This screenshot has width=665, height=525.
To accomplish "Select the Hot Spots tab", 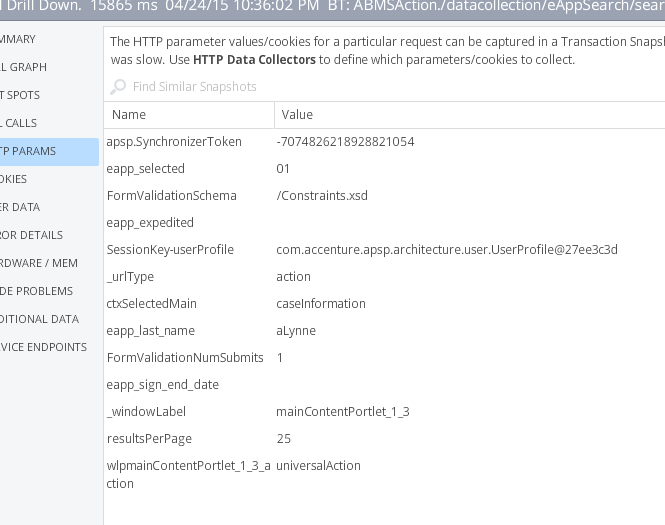I will click(x=22, y=95).
